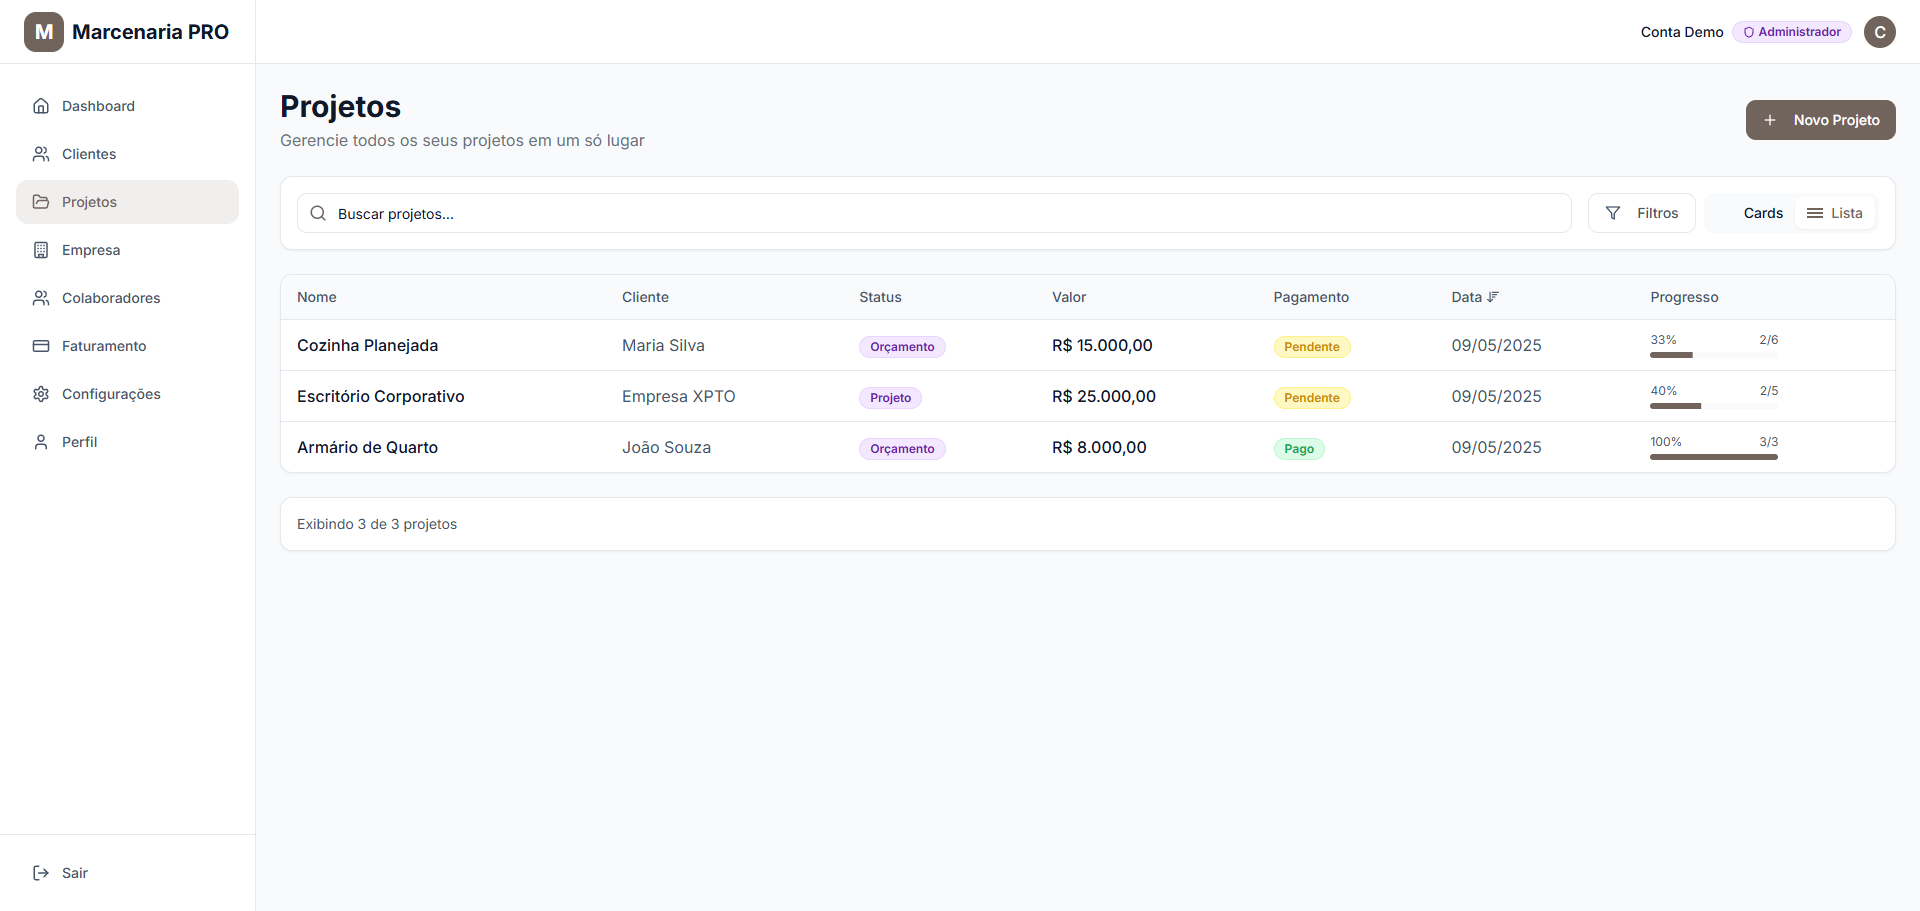Click the date in Armário de Quarto row
Image resolution: width=1920 pixels, height=911 pixels.
click(1496, 447)
